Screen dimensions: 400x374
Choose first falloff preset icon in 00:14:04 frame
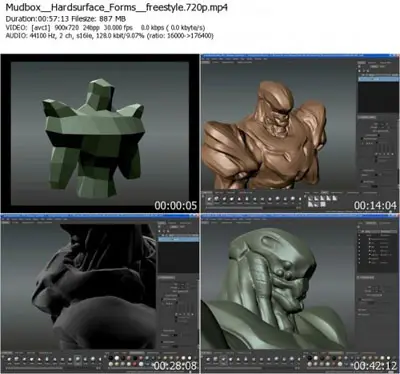pyautogui.click(x=310, y=198)
